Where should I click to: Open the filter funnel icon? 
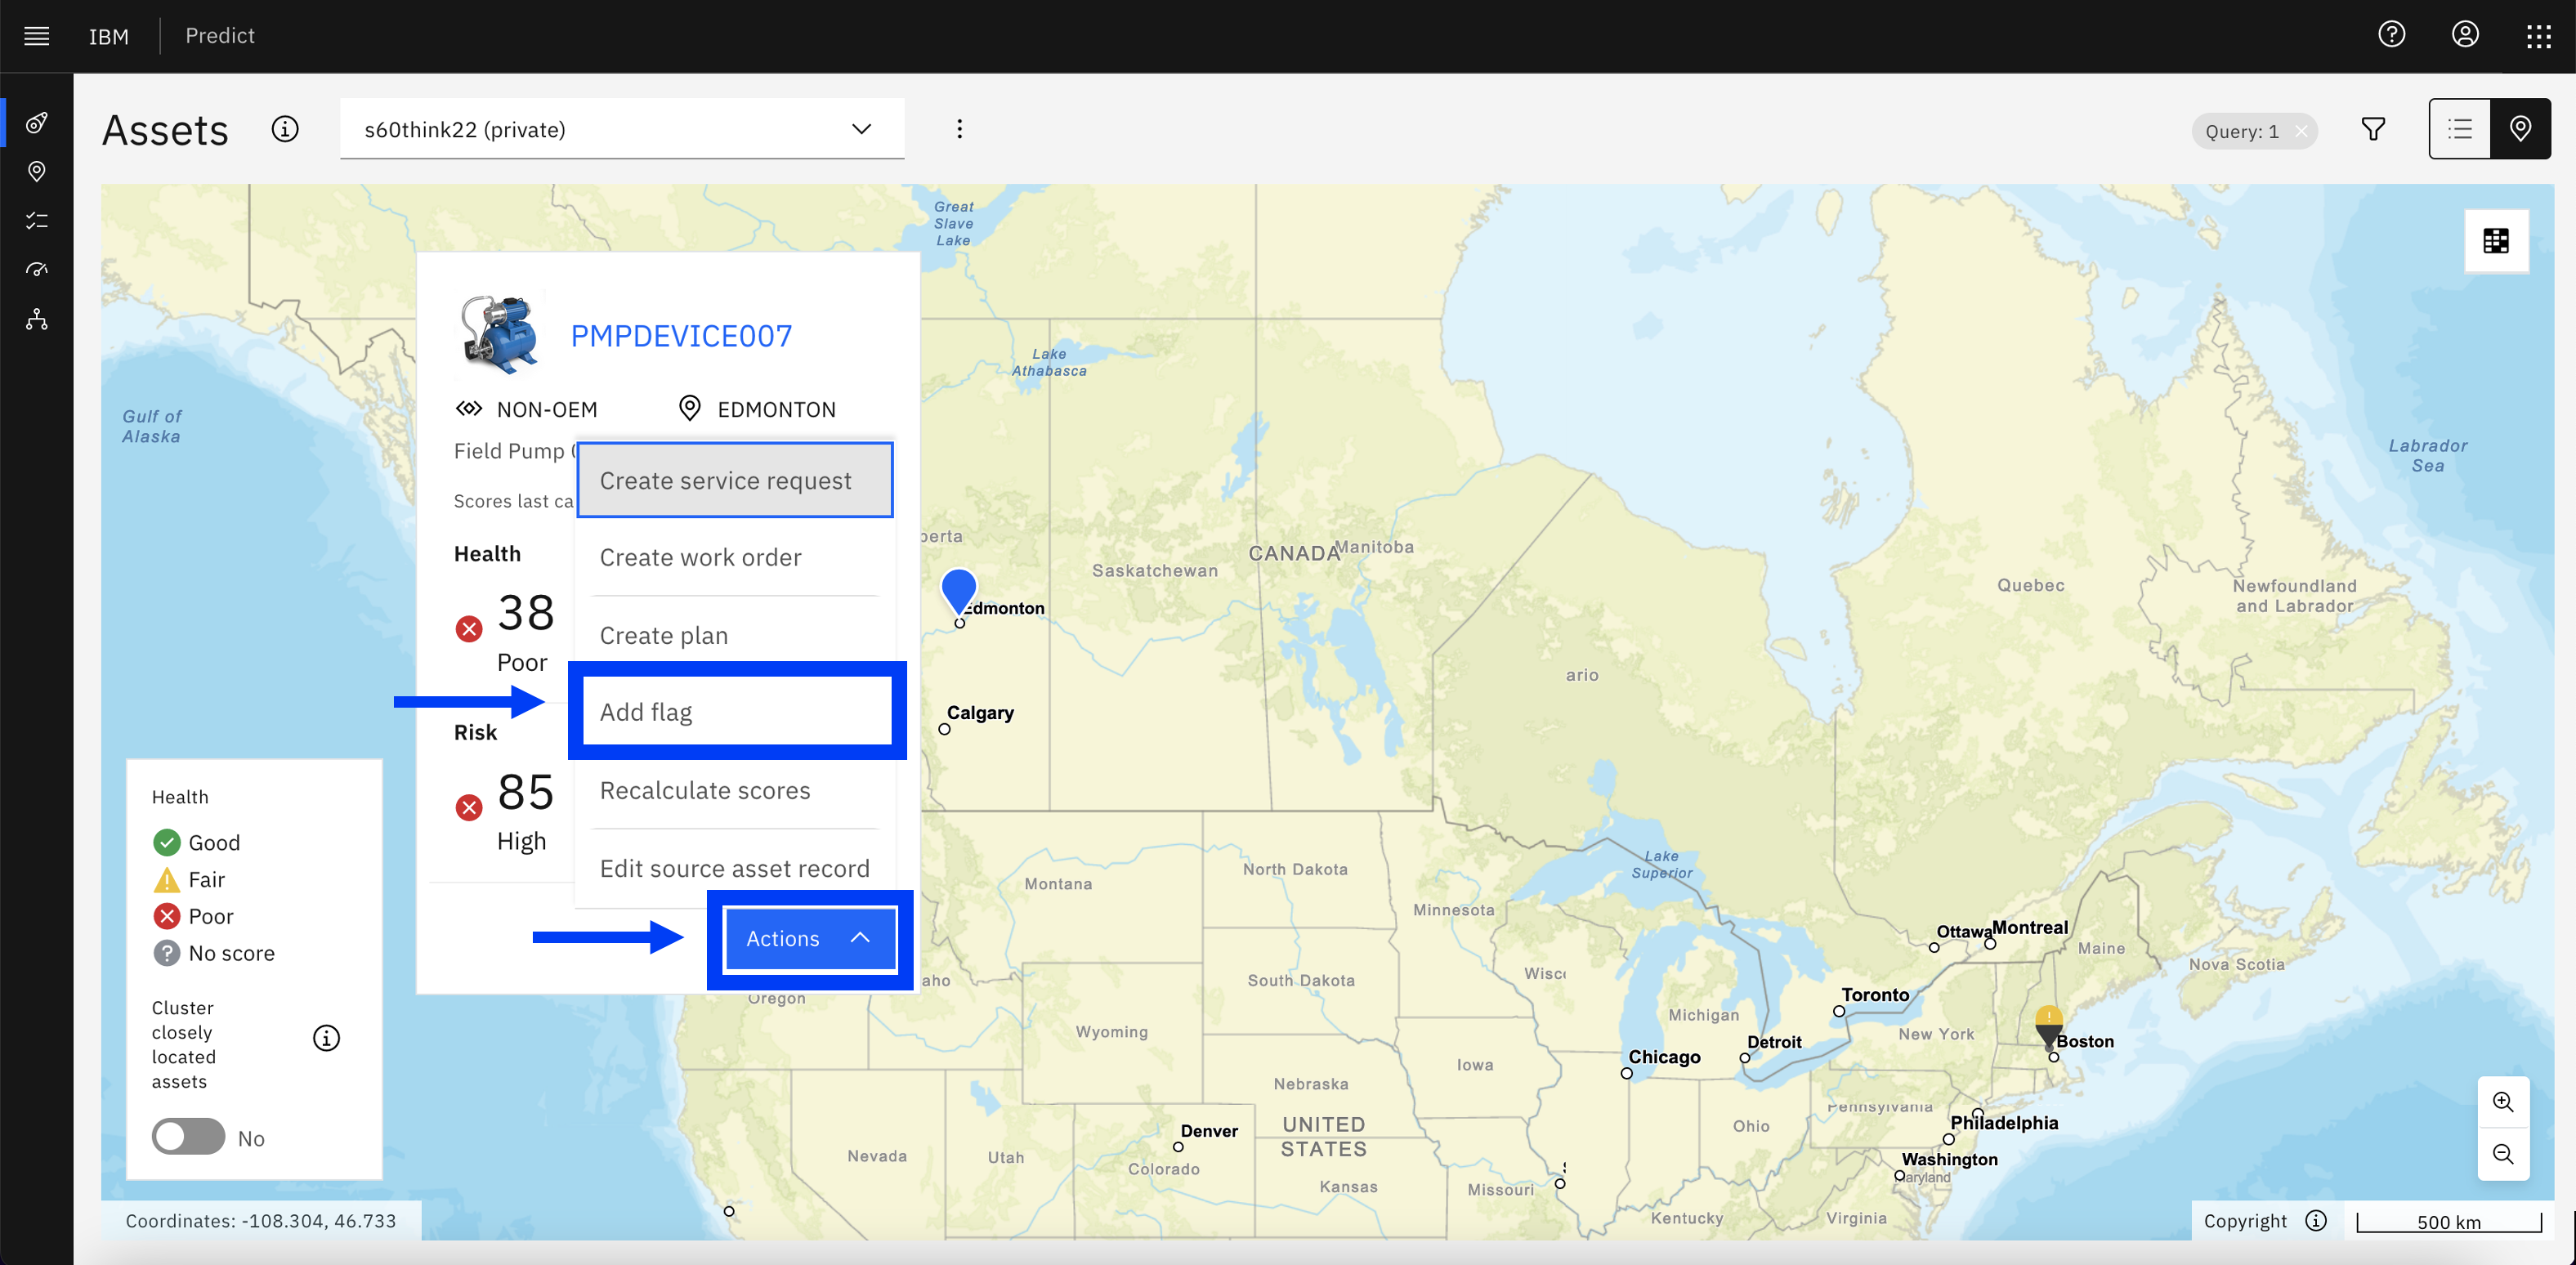tap(2373, 129)
